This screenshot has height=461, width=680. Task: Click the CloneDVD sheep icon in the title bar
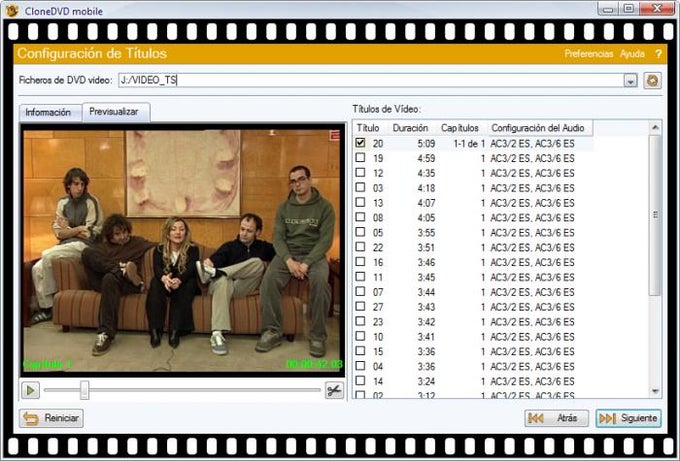click(x=11, y=10)
